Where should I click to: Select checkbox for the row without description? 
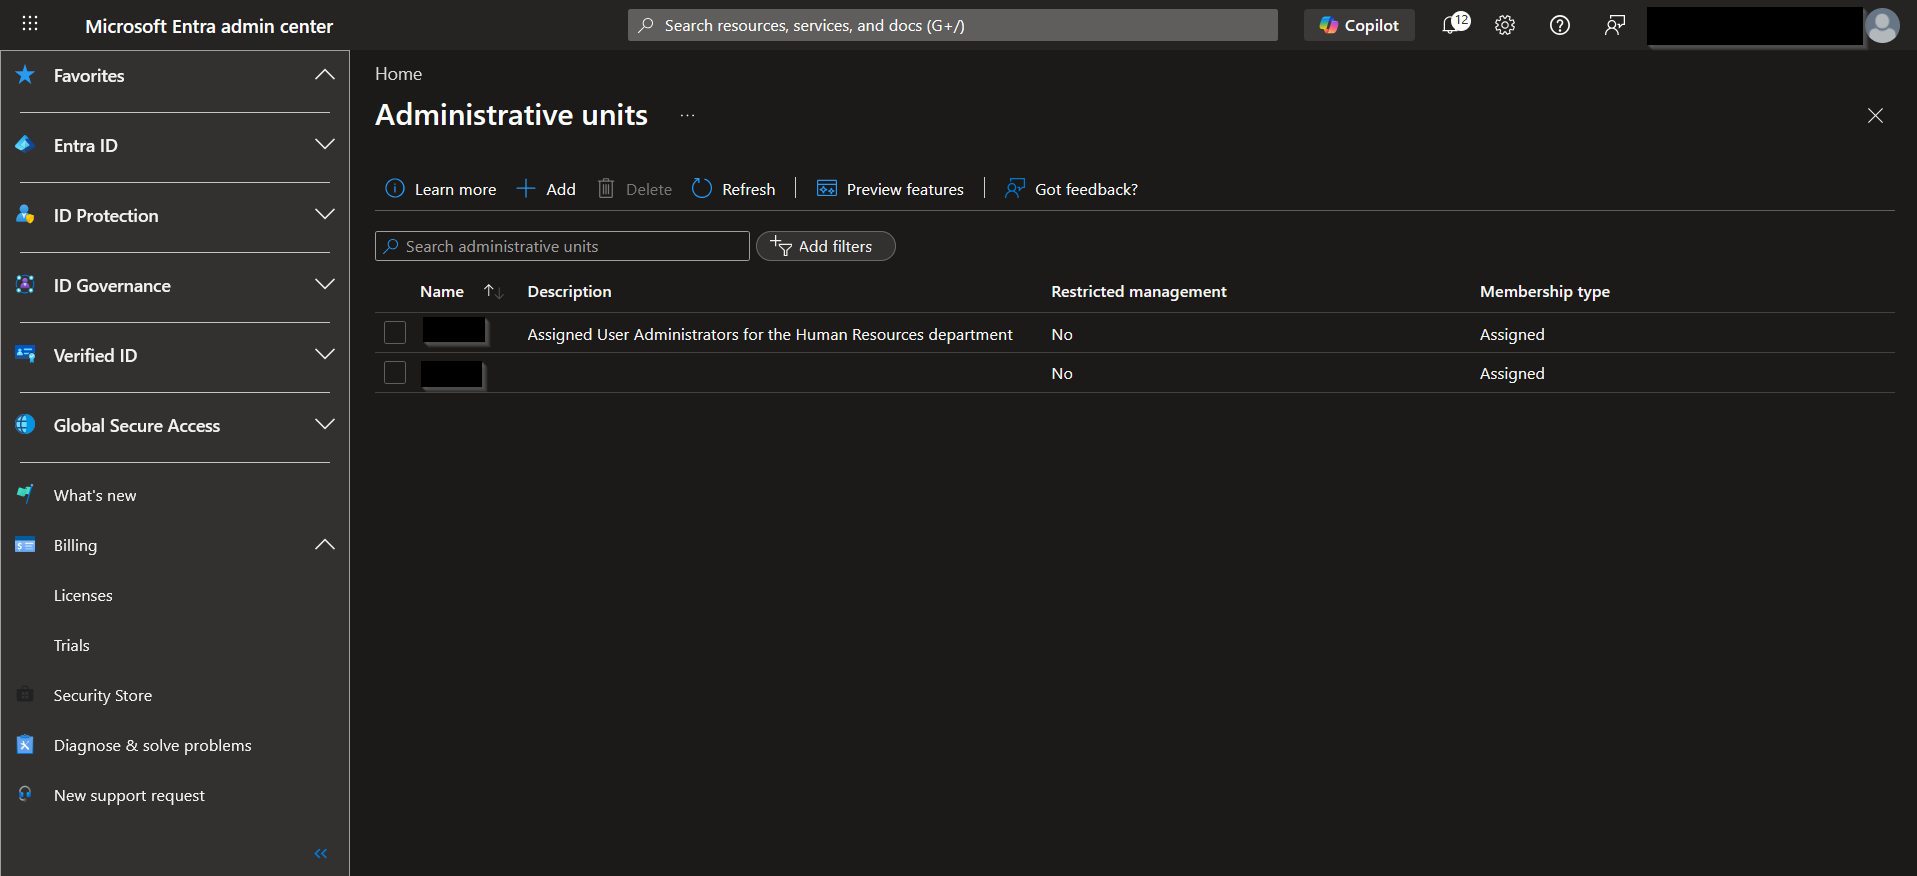[x=395, y=372]
